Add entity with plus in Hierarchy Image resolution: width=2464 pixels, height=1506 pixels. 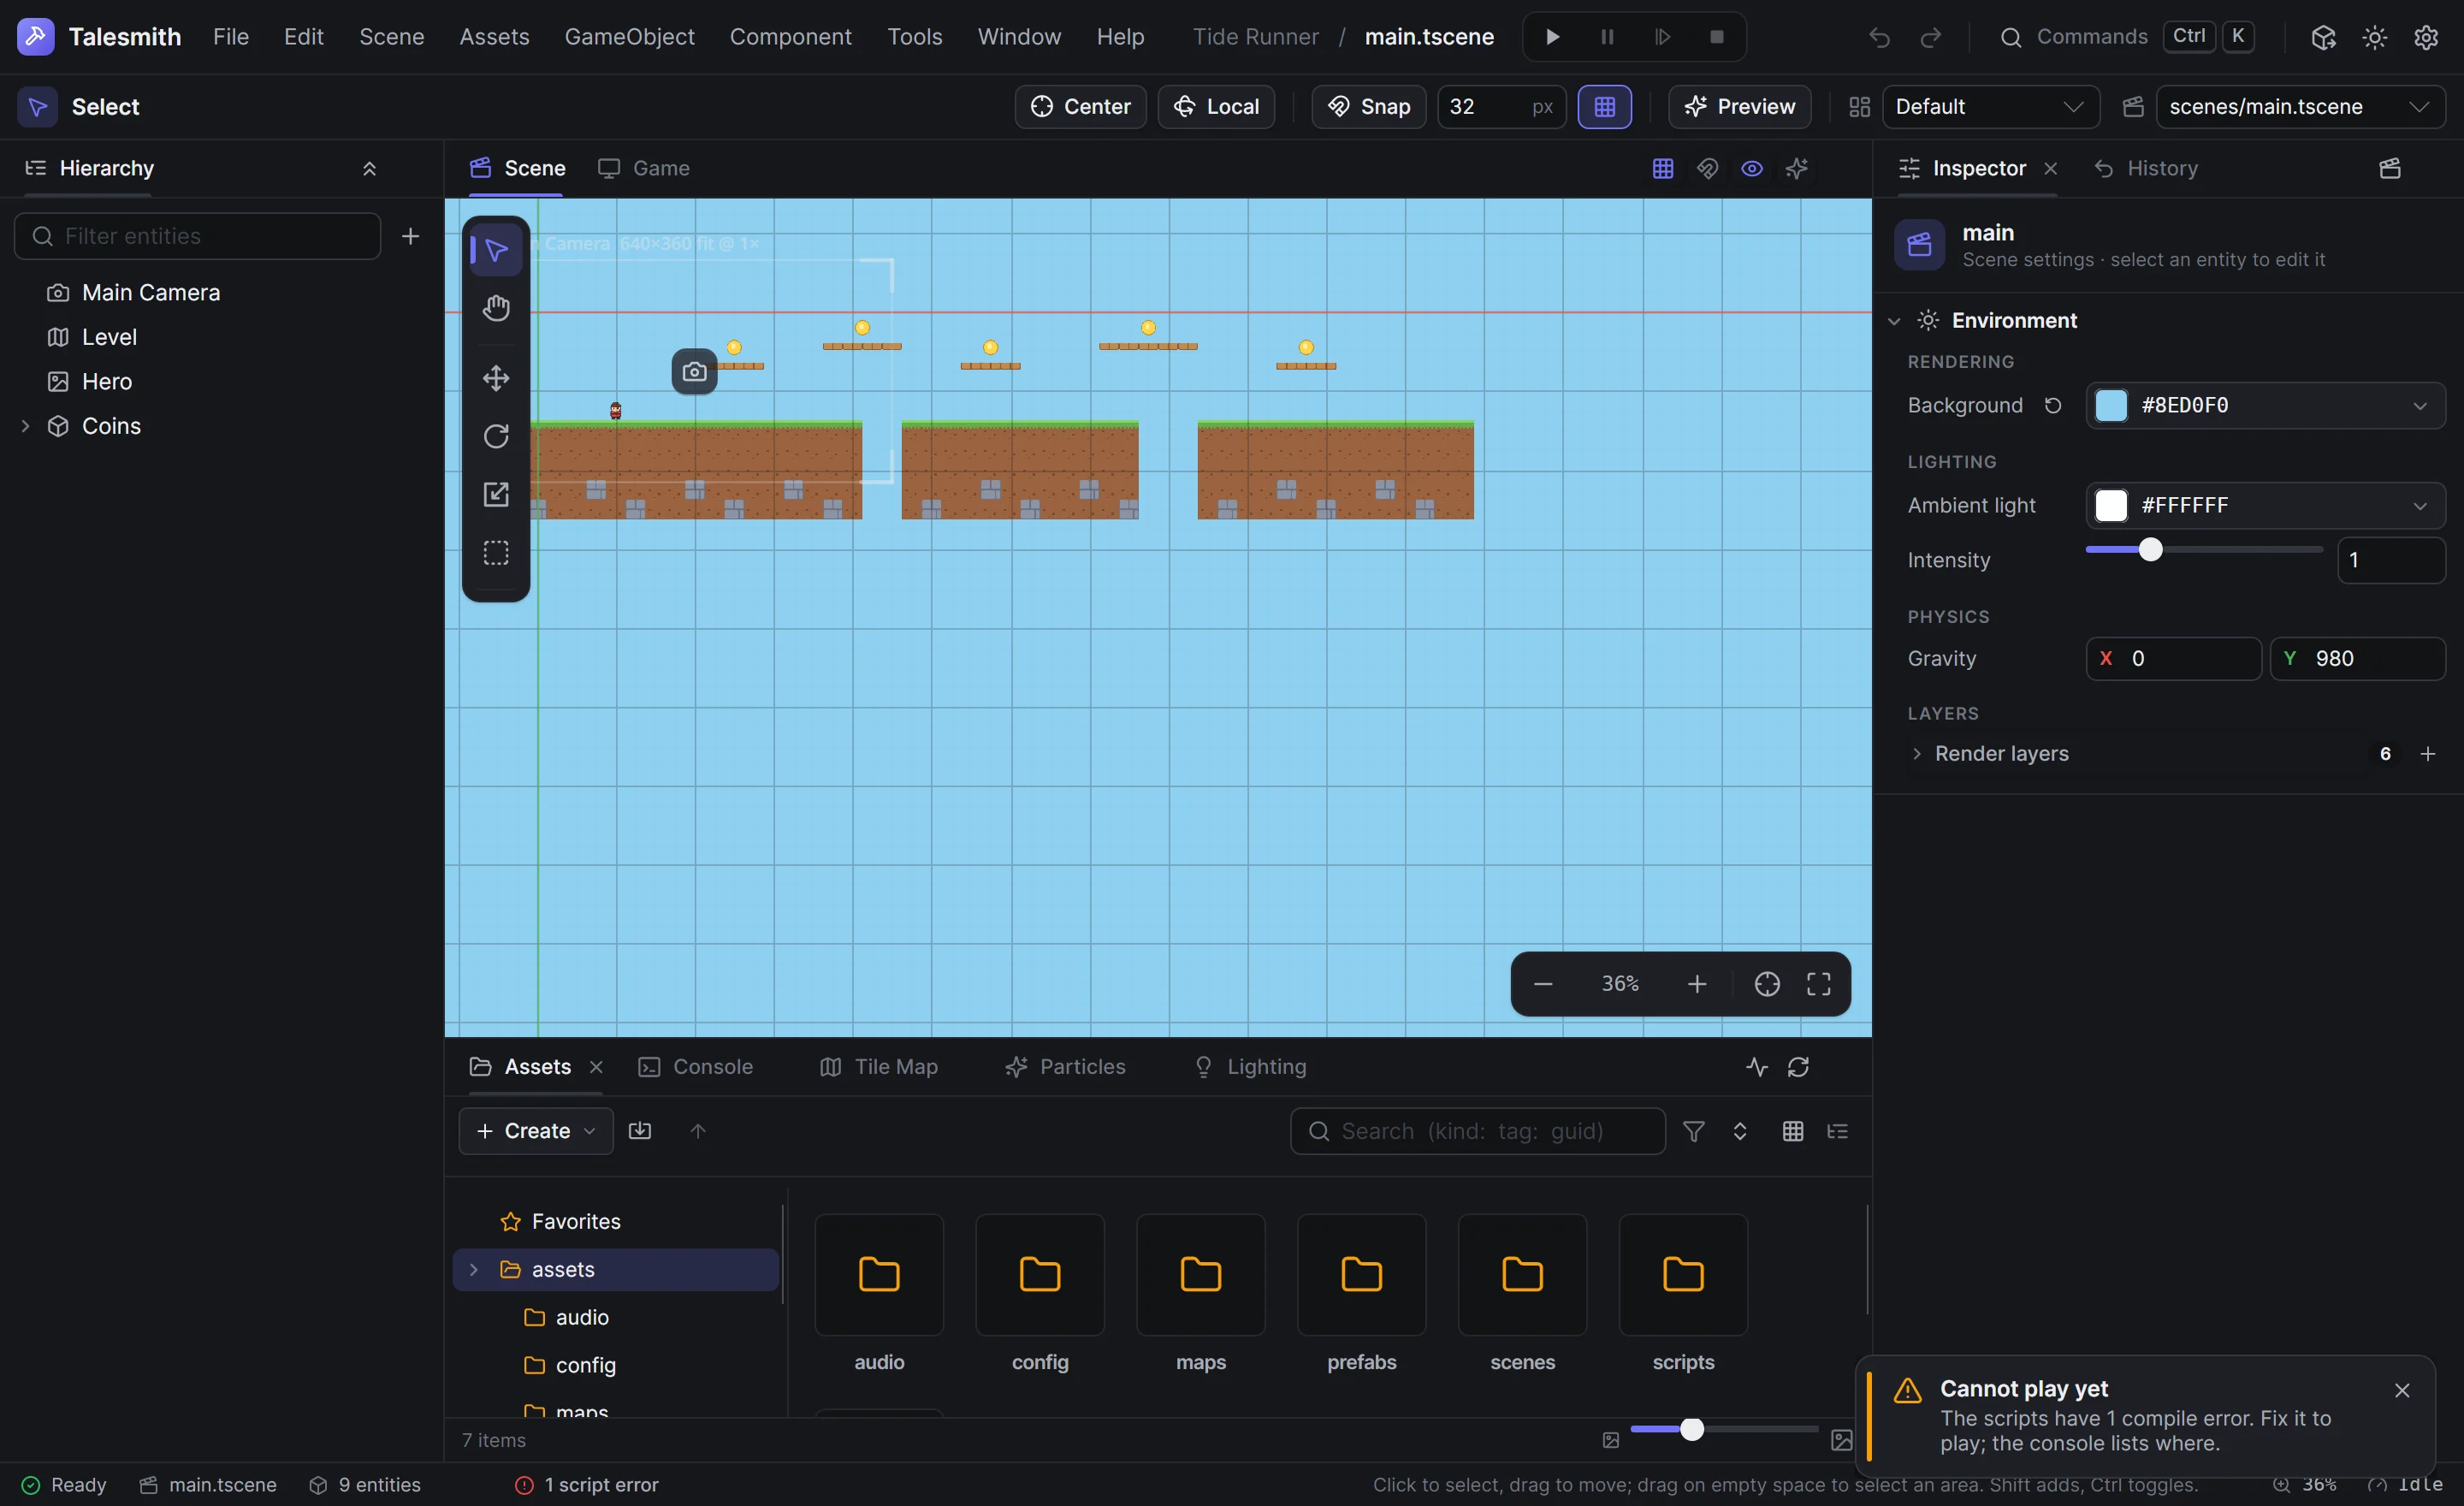[x=410, y=236]
